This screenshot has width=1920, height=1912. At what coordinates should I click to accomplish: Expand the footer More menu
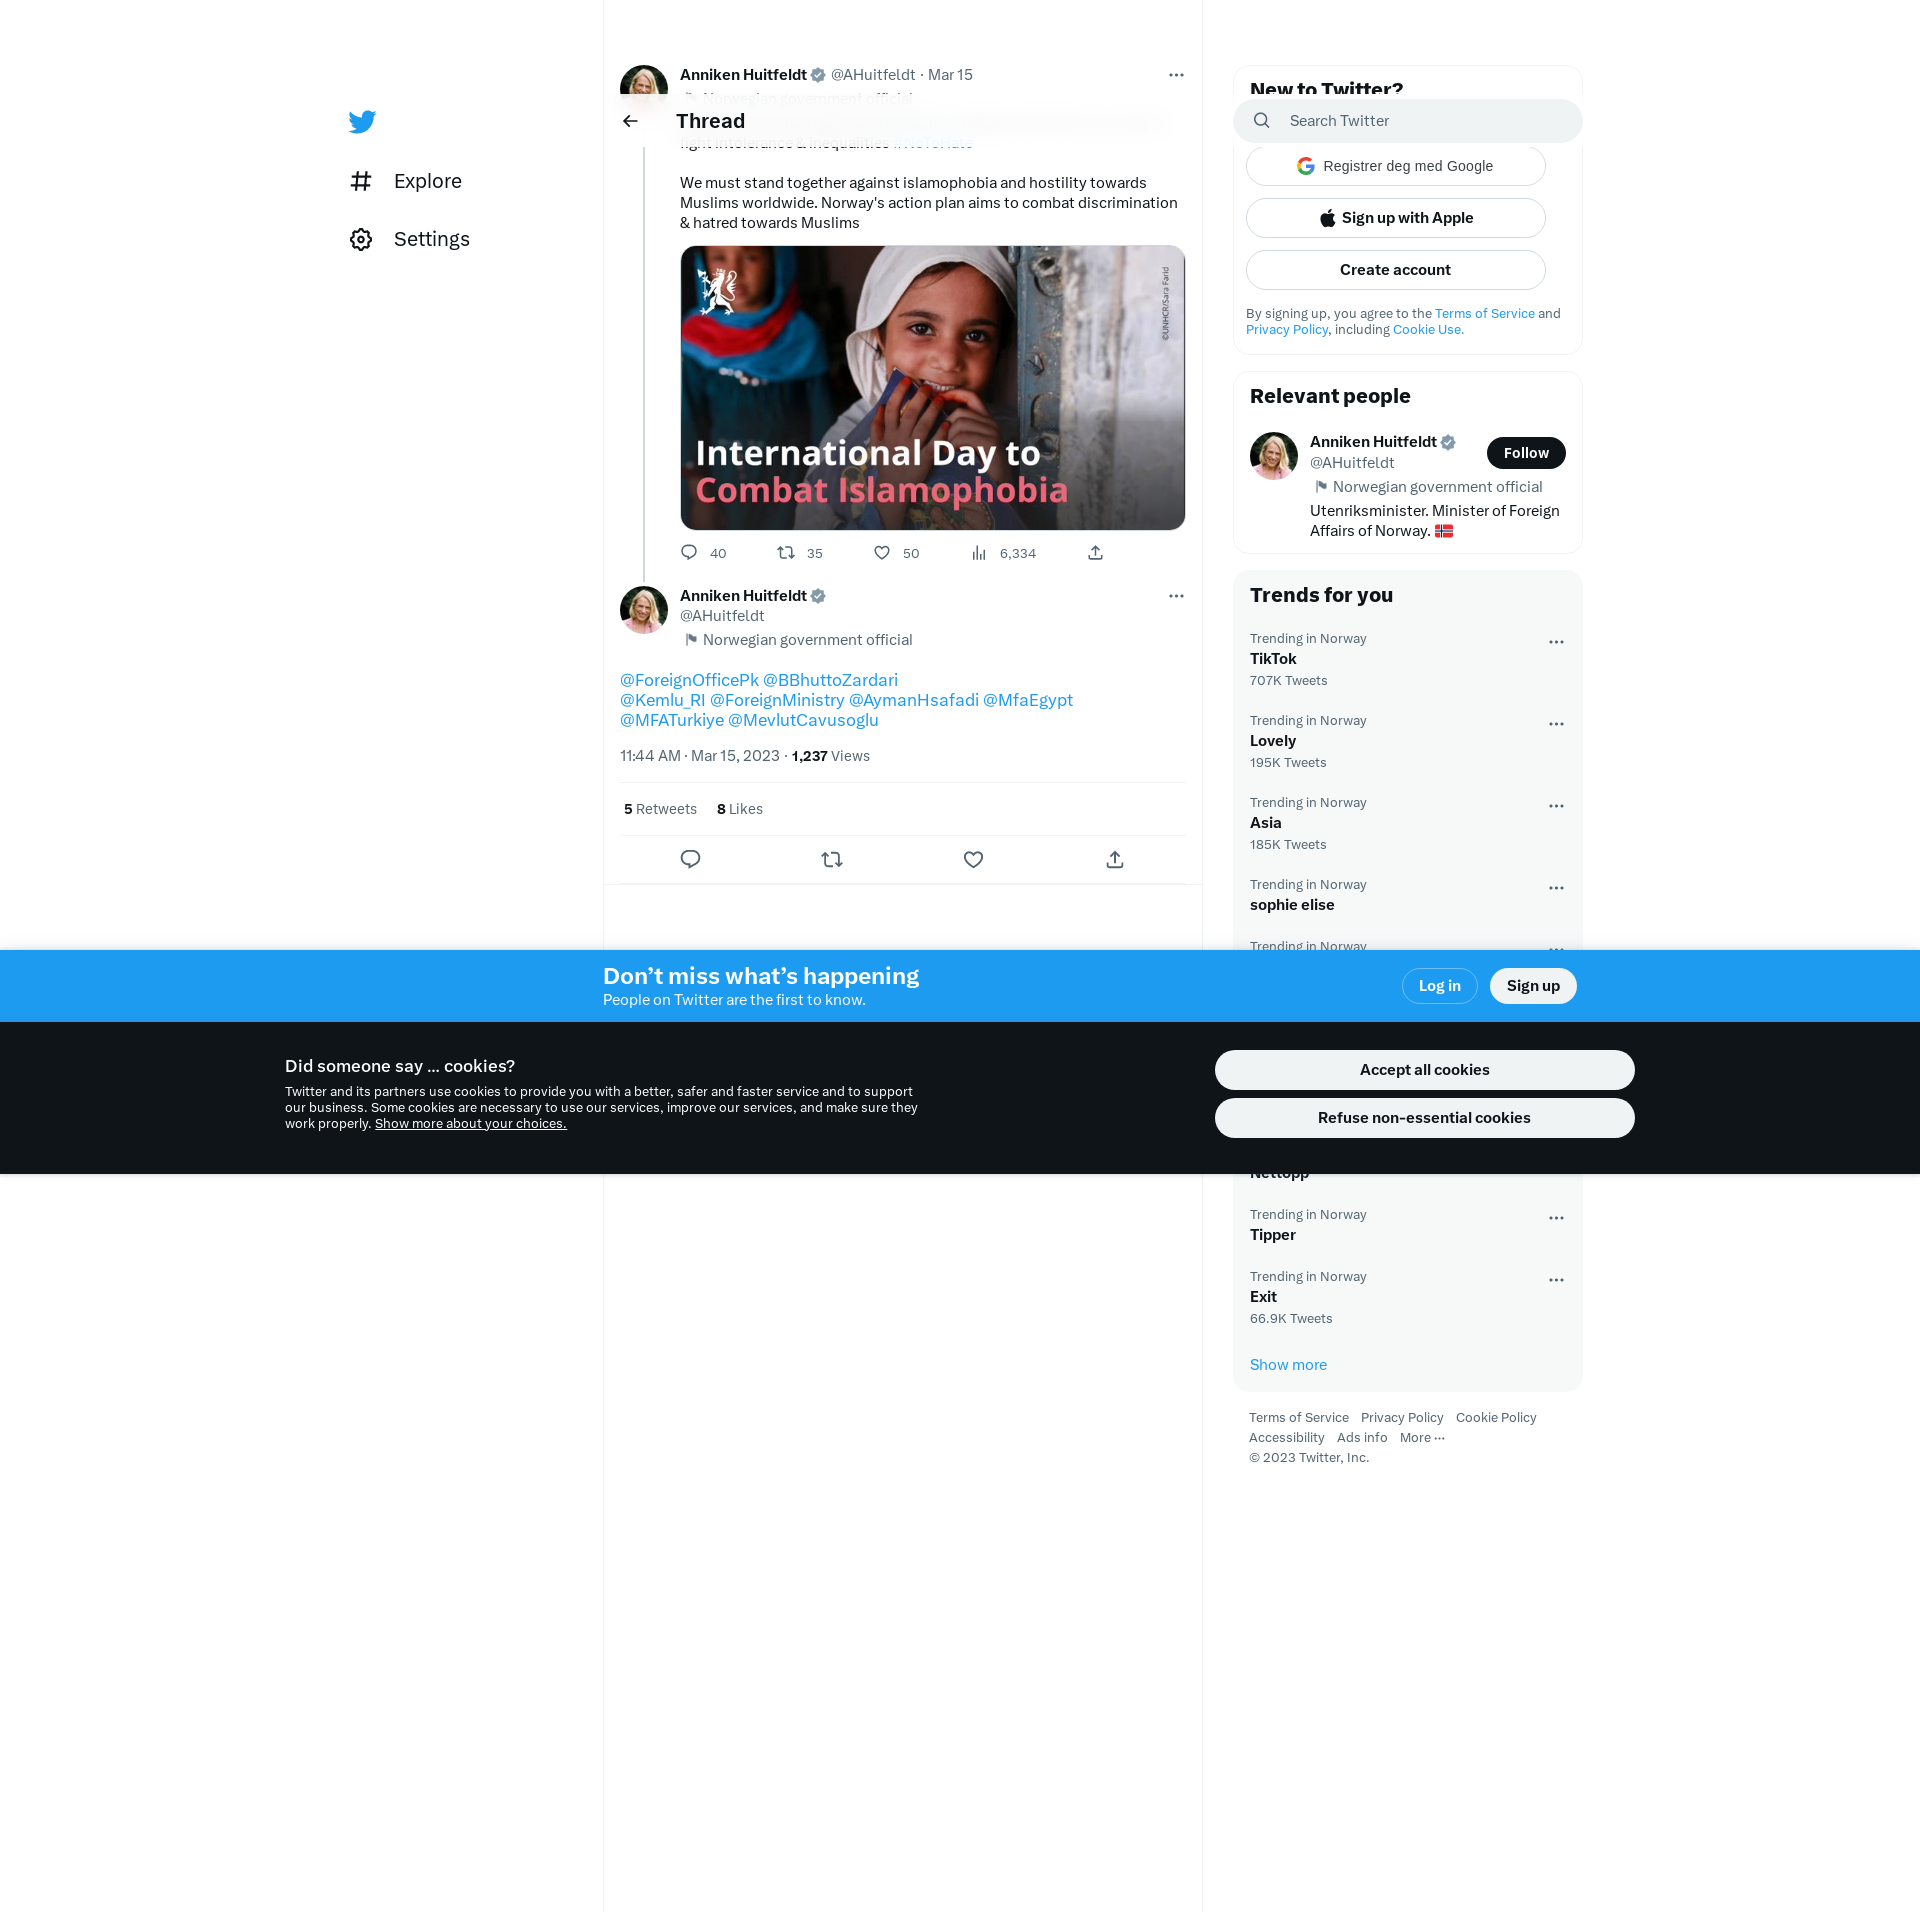coord(1422,1438)
